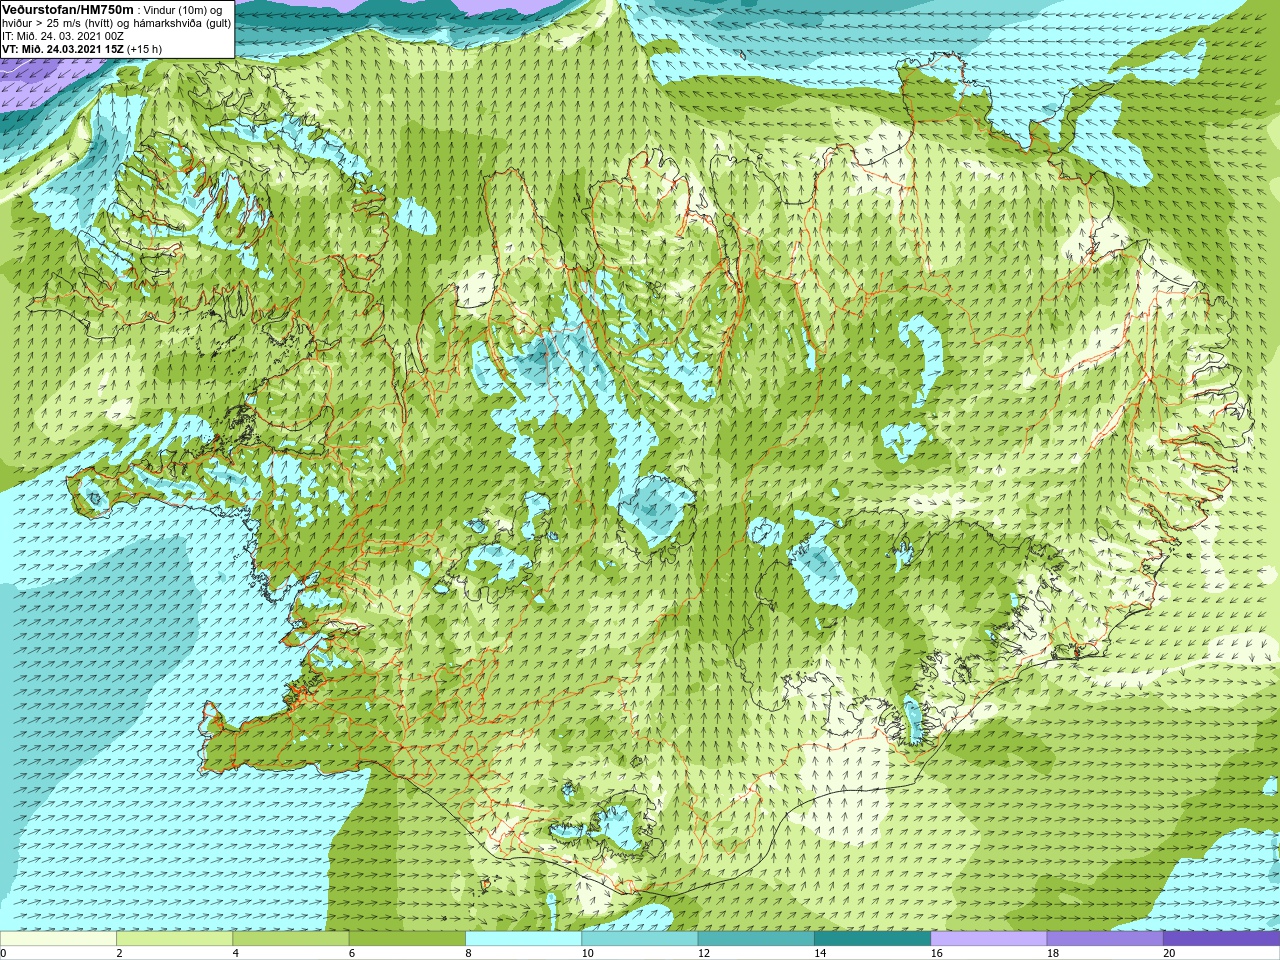The image size is (1280, 960).
Task: Select the 14–16 dark teal legend swatch
Action: click(x=872, y=939)
